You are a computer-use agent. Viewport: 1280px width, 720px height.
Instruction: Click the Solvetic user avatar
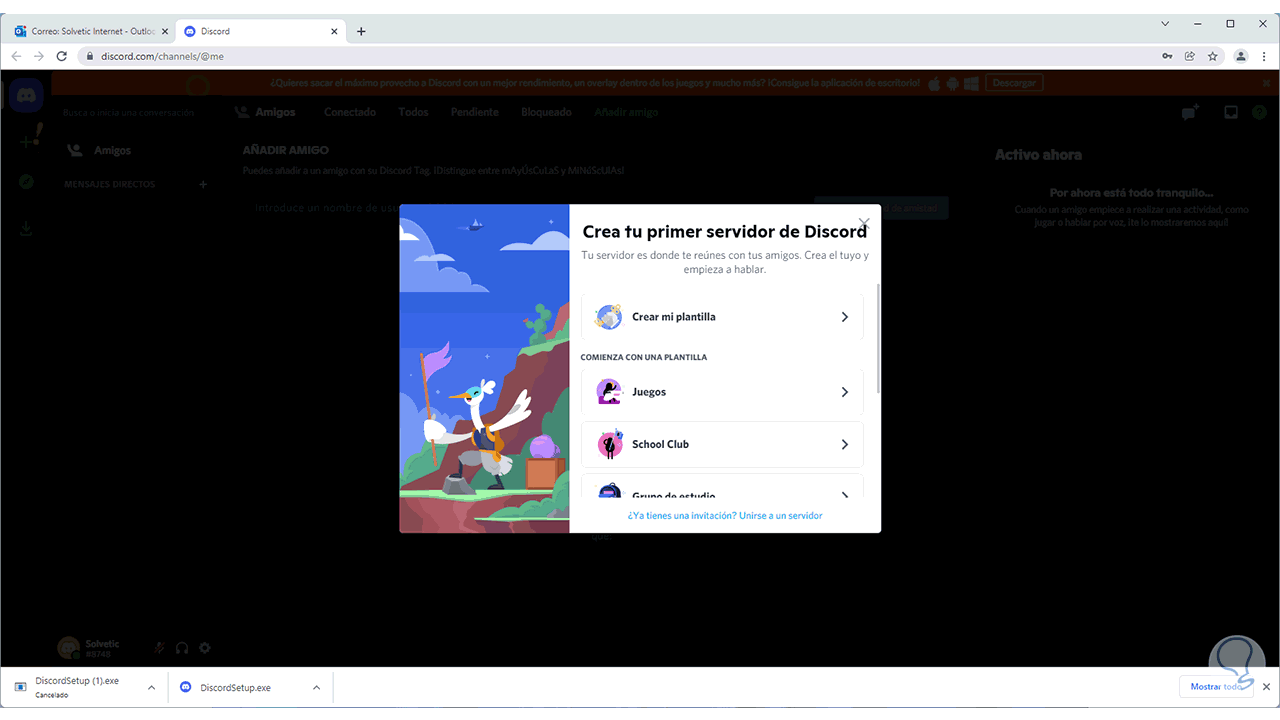(x=68, y=648)
